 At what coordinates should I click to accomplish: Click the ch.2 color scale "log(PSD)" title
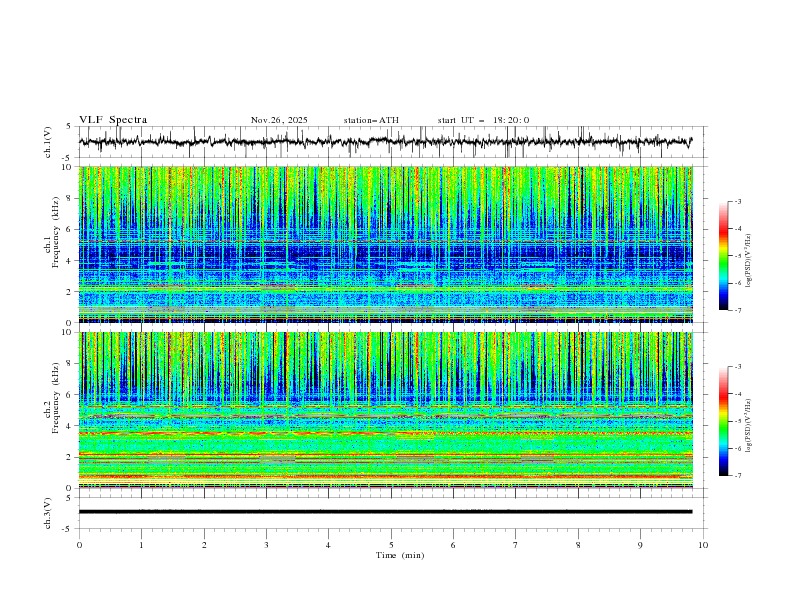click(748, 426)
